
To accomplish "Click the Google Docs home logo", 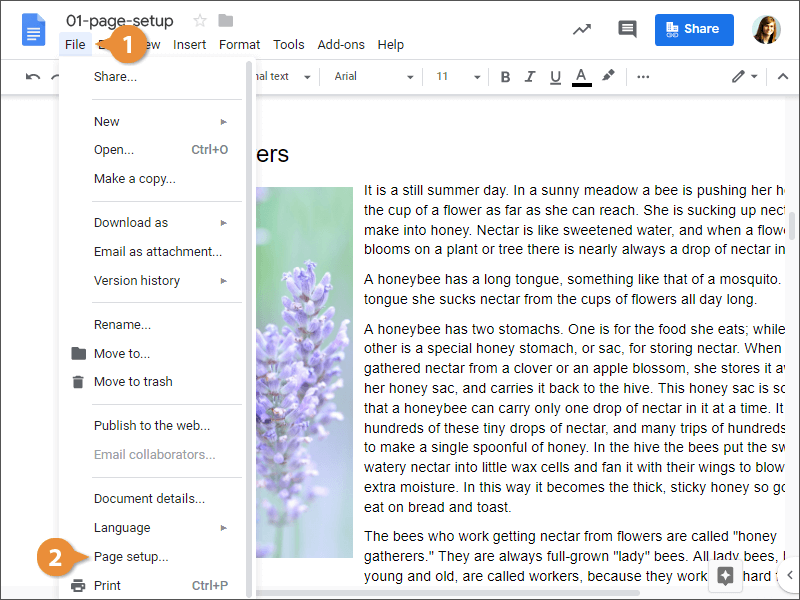I will click(x=33, y=30).
